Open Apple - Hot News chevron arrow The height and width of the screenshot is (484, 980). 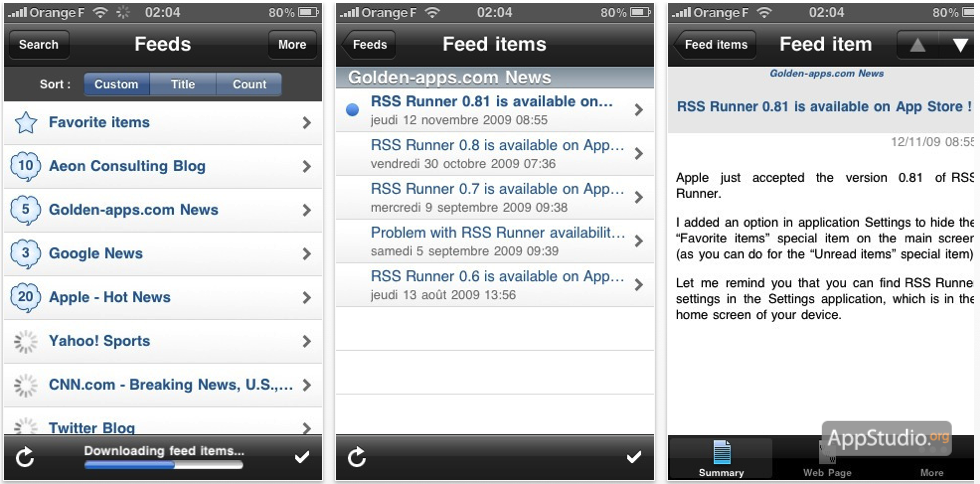tap(307, 298)
